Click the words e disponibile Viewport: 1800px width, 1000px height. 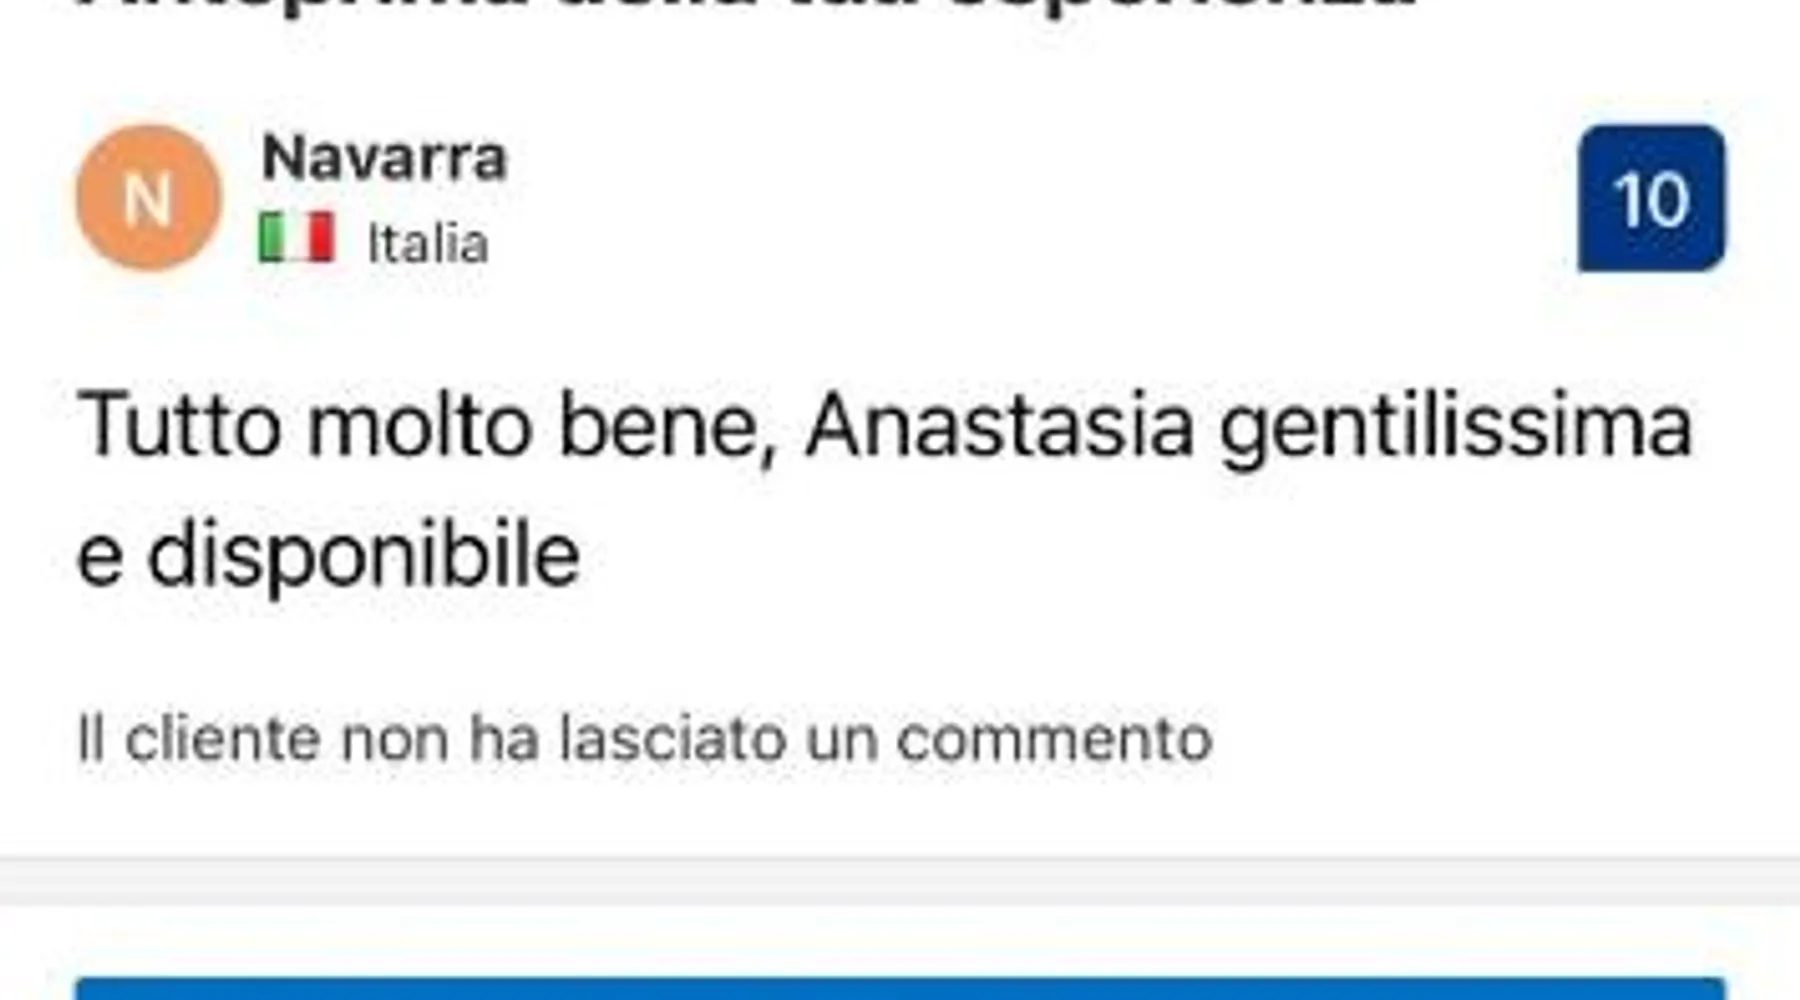point(328,558)
